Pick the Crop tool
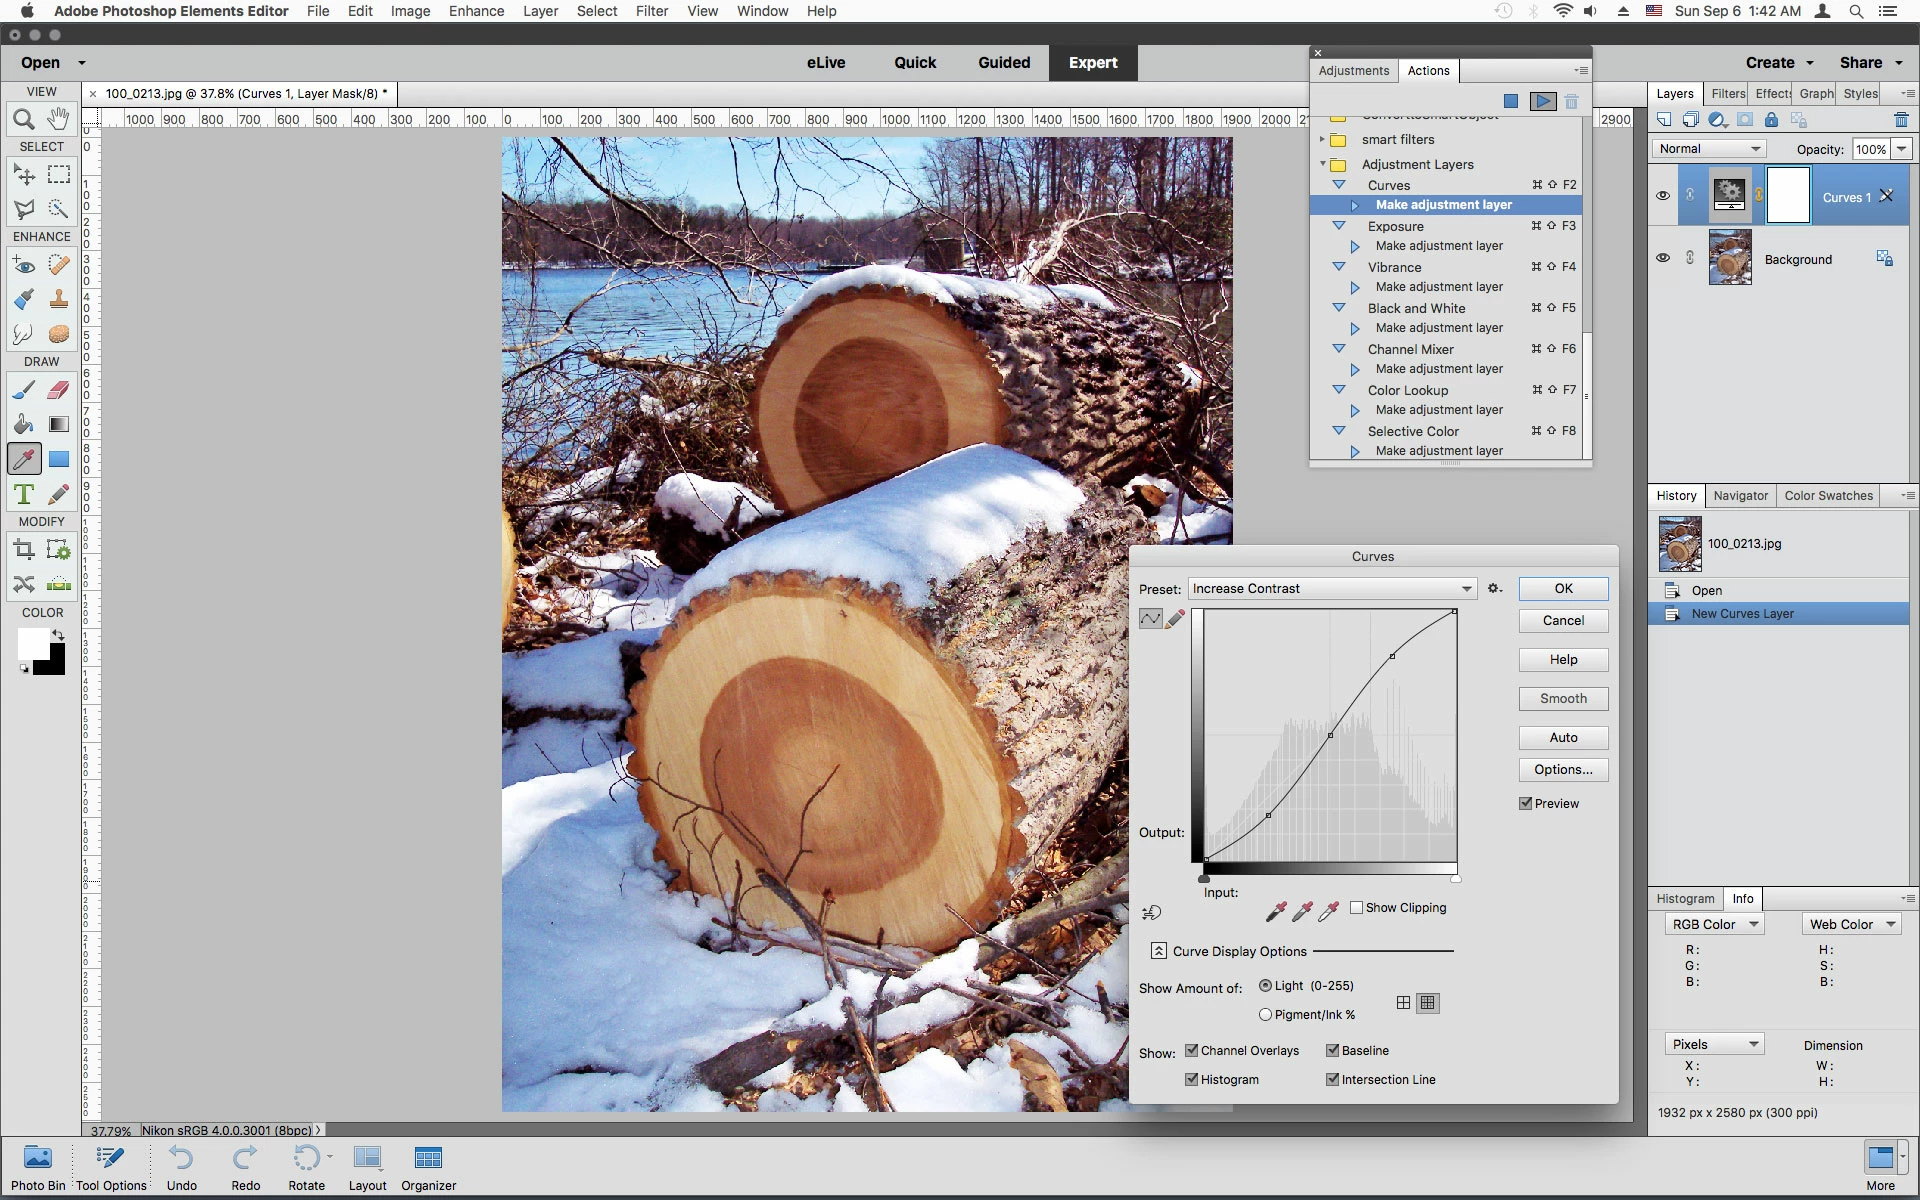This screenshot has height=1200, width=1920. [x=24, y=549]
